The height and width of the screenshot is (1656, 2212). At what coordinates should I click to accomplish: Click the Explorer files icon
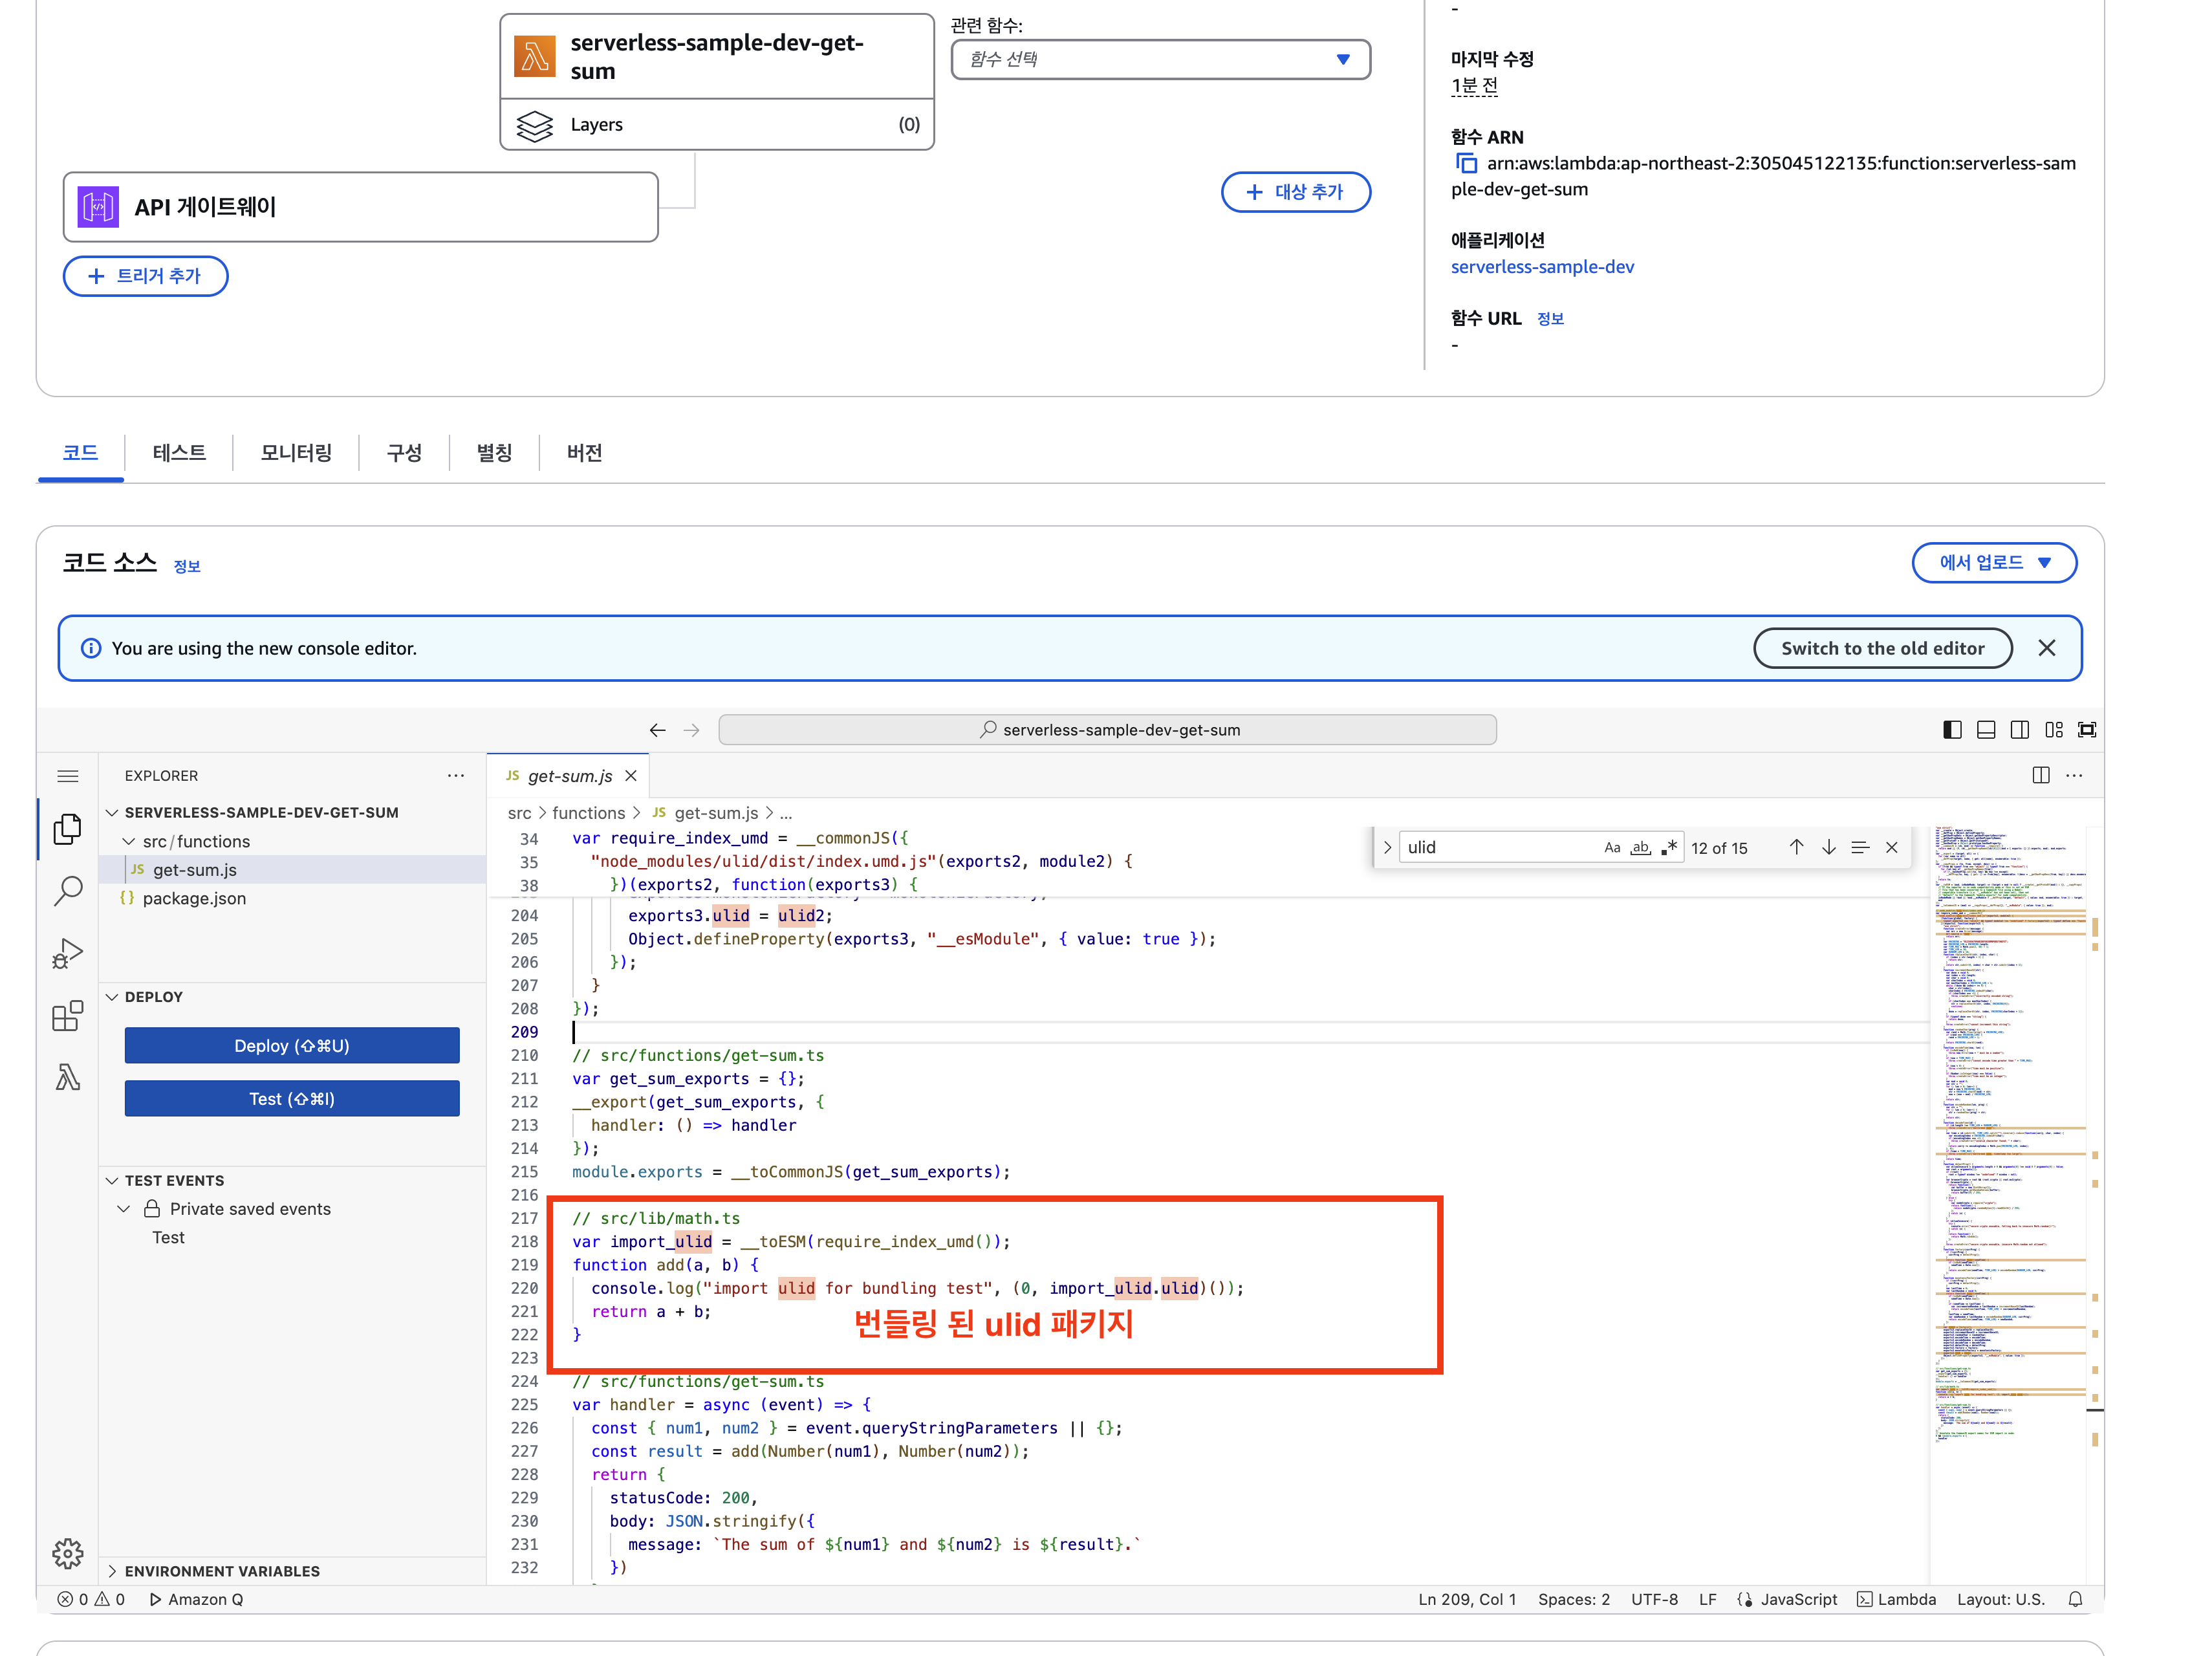pos(67,828)
